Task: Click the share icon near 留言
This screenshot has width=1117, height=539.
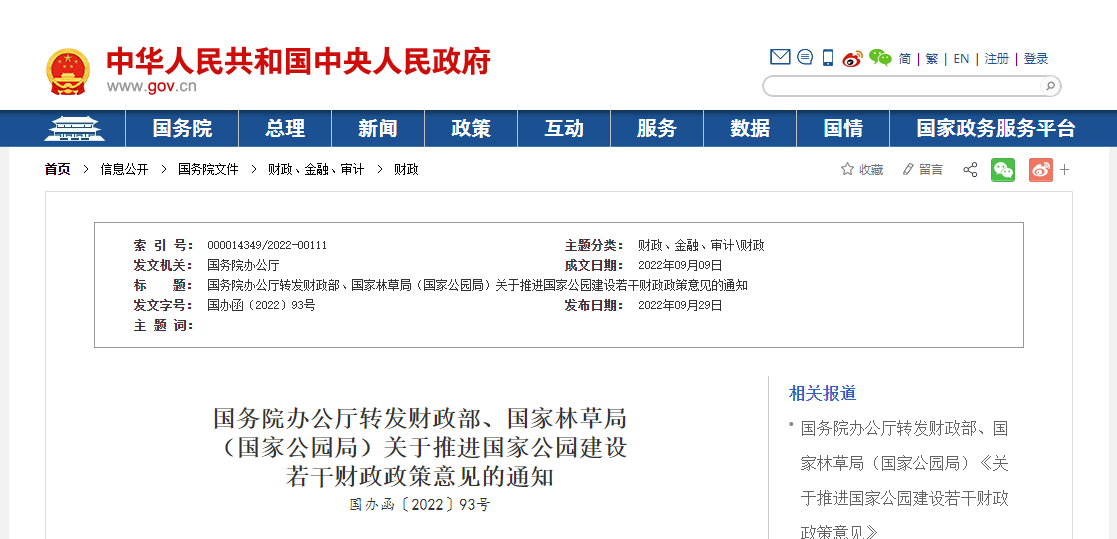Action: click(x=970, y=169)
